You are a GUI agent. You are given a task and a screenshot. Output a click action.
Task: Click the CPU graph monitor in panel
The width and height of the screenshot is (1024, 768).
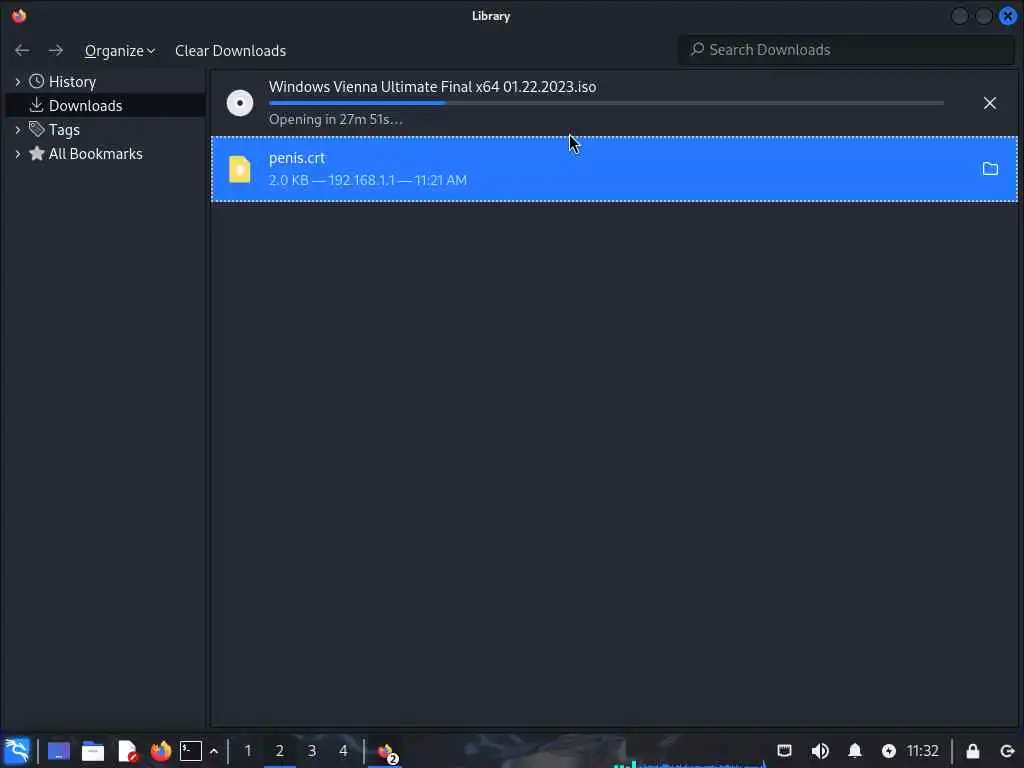pyautogui.click(x=689, y=762)
